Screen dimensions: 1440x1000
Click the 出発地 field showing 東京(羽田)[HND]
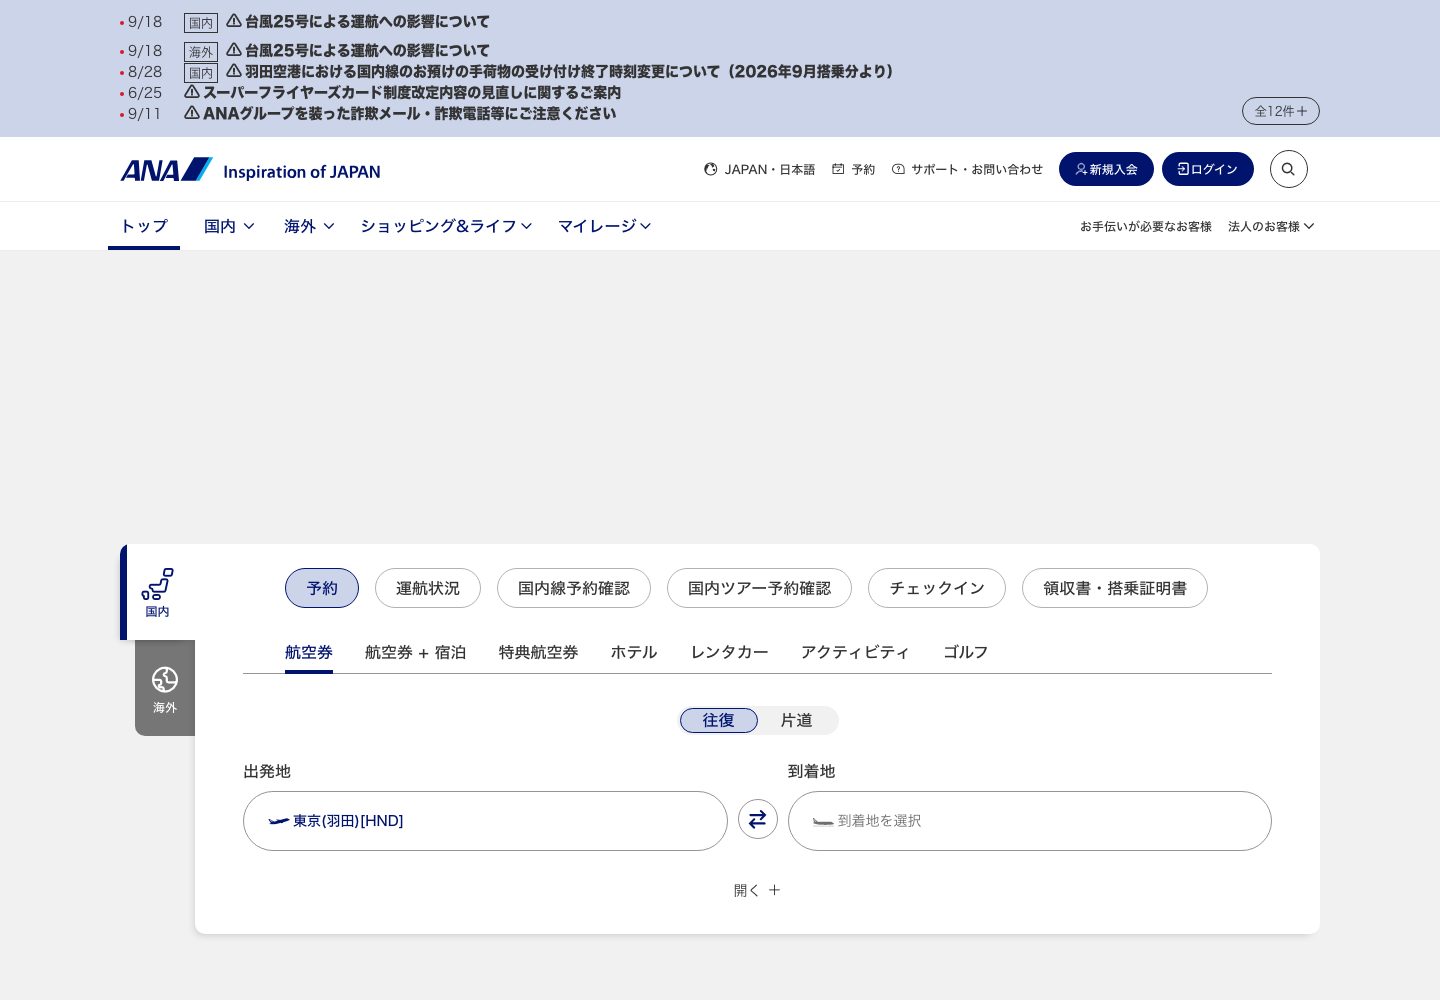(485, 821)
